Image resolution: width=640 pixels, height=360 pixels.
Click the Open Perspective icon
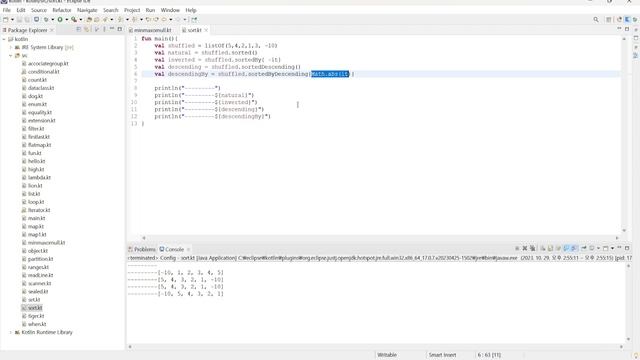(609, 20)
